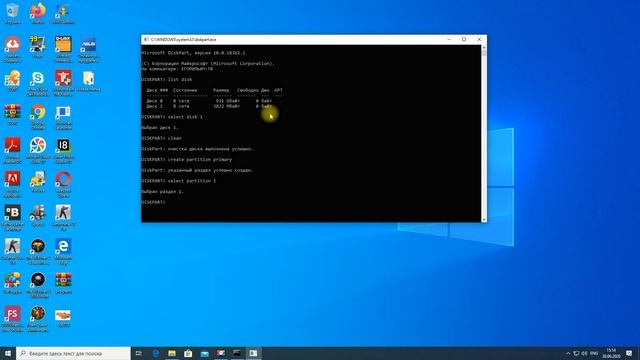This screenshot has width=640, height=360.
Task: Click the 'select disk 1' command line
Action: (x=172, y=117)
